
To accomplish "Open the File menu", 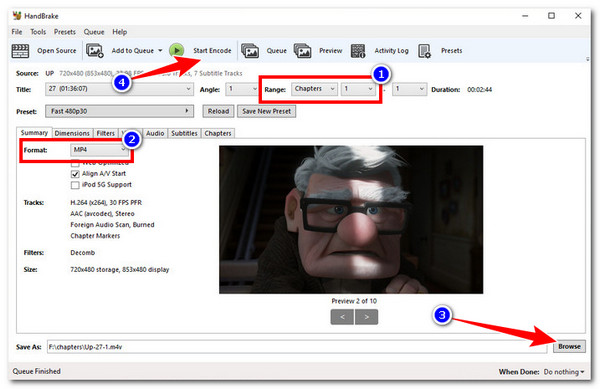I will coord(17,32).
